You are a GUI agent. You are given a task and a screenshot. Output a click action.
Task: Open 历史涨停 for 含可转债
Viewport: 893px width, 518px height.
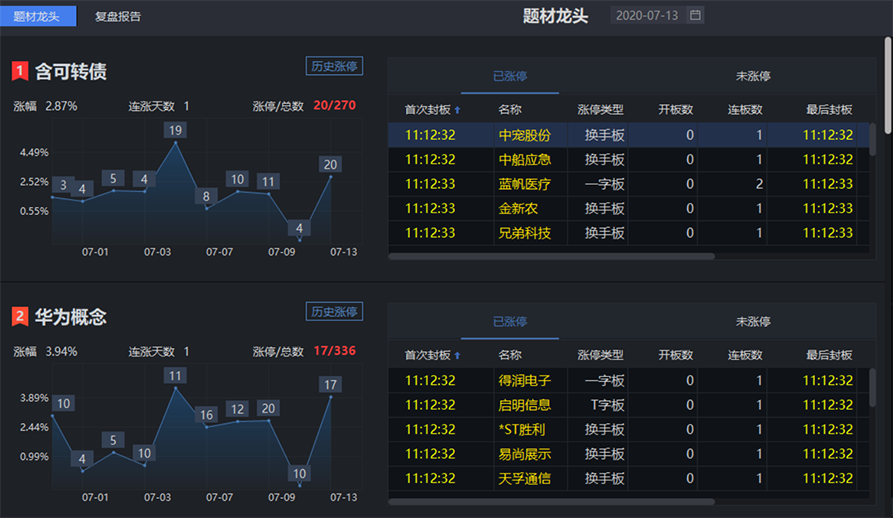tap(334, 66)
